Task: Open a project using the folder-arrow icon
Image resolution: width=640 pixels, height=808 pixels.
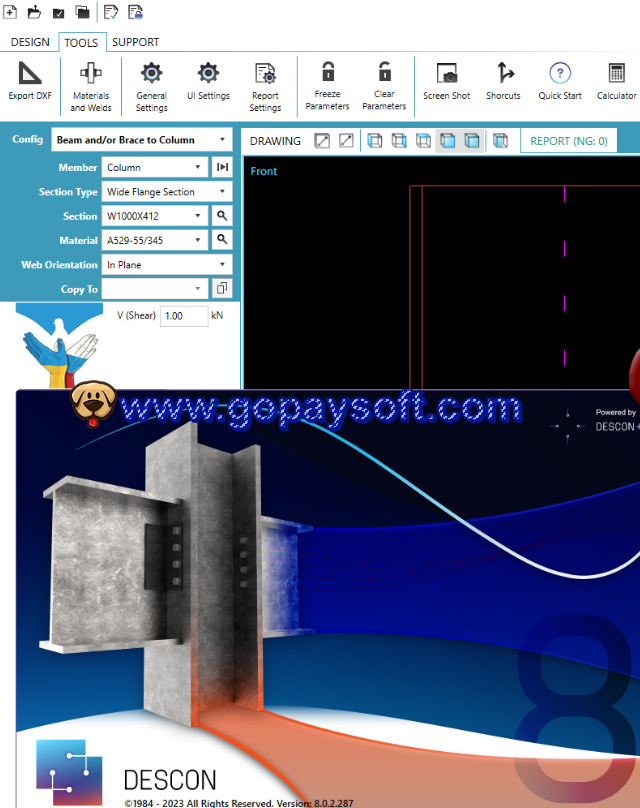Action: pyautogui.click(x=35, y=12)
